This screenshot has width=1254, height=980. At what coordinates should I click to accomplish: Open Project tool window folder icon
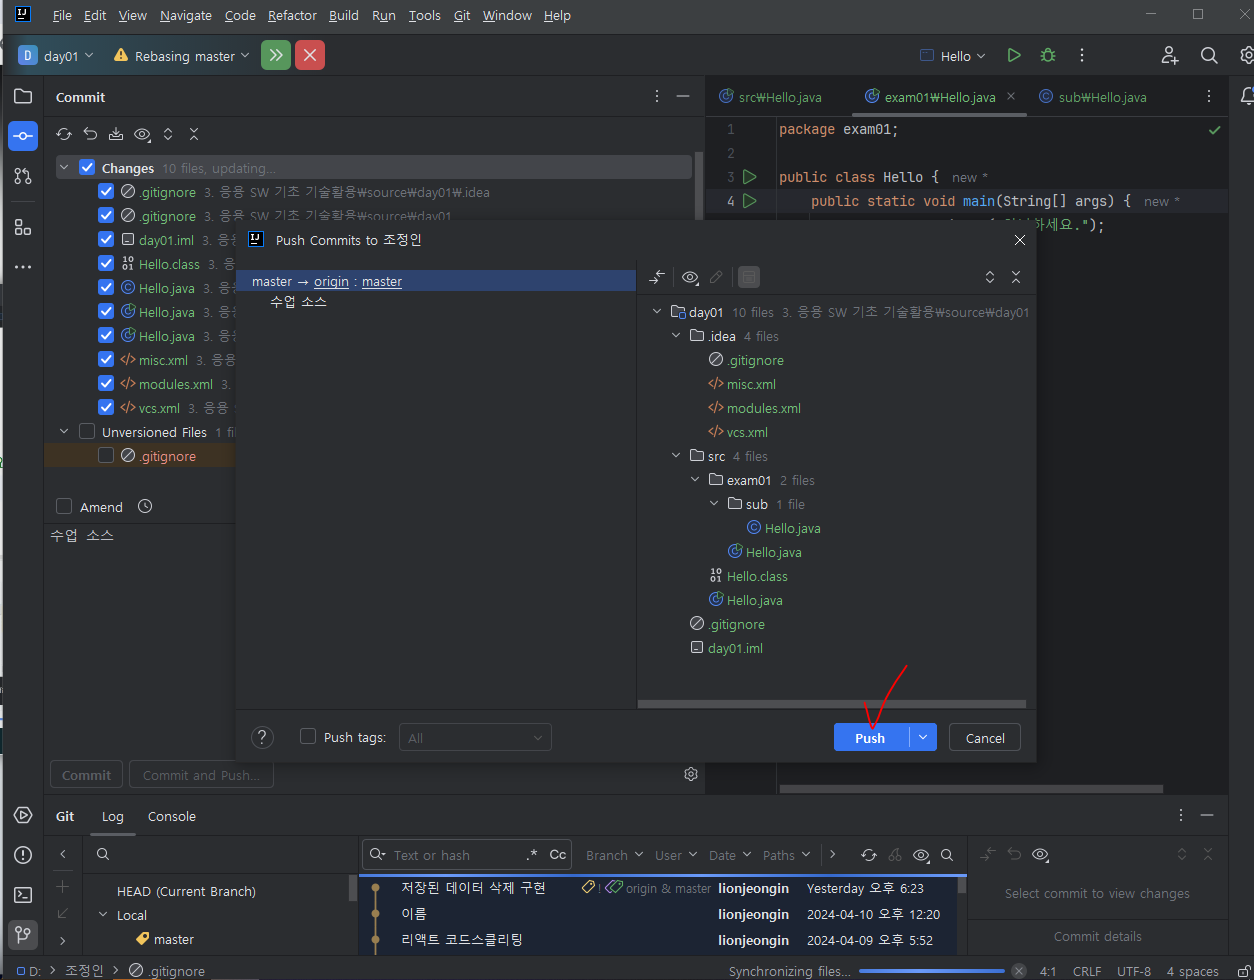23,97
